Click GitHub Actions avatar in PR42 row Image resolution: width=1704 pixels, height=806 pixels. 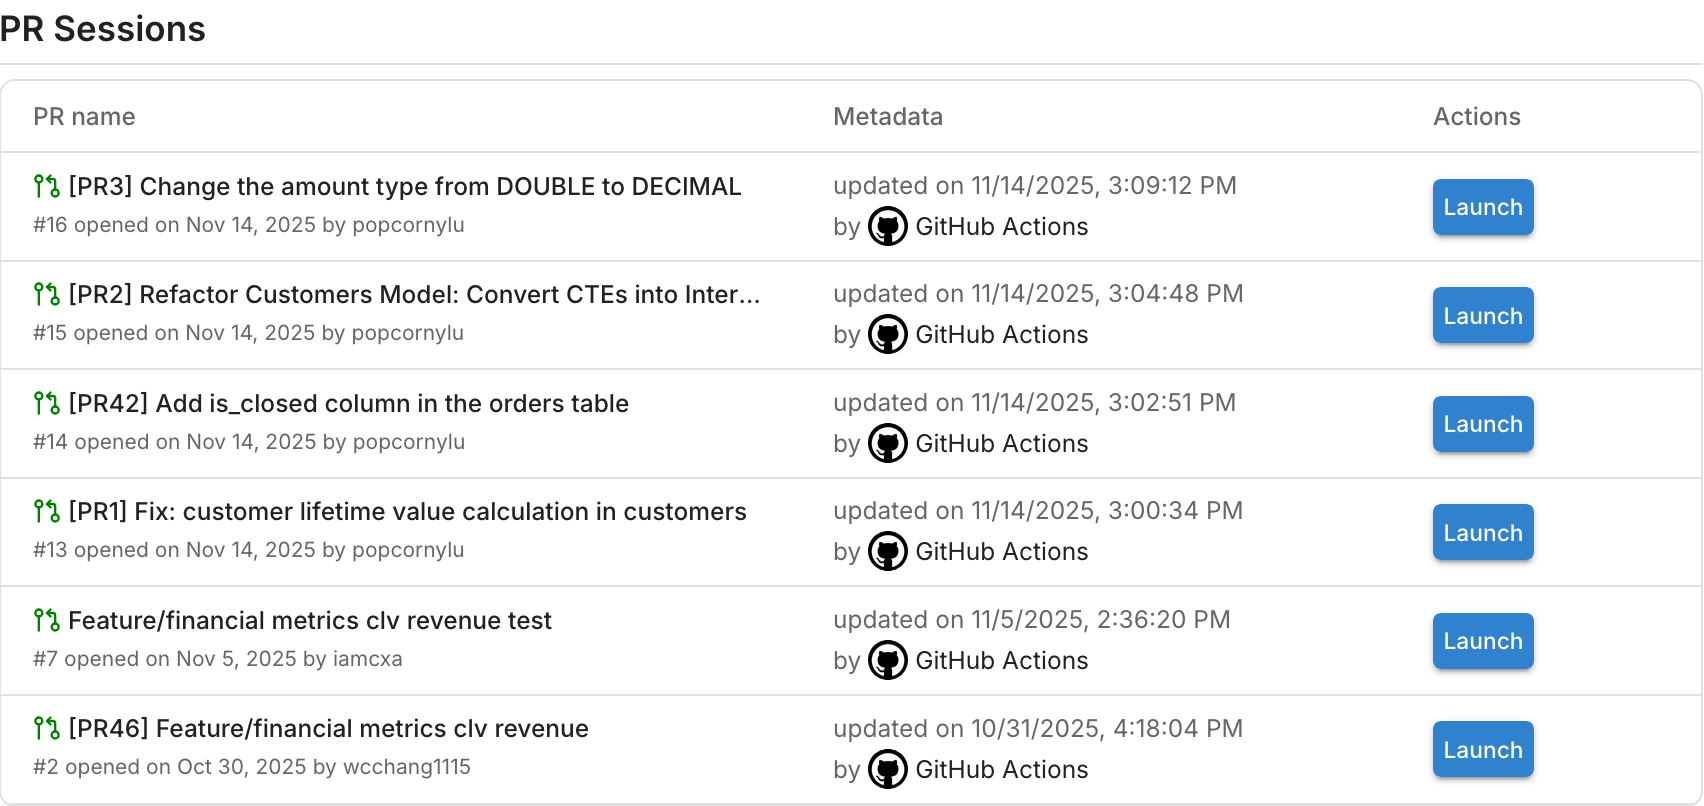pos(887,443)
